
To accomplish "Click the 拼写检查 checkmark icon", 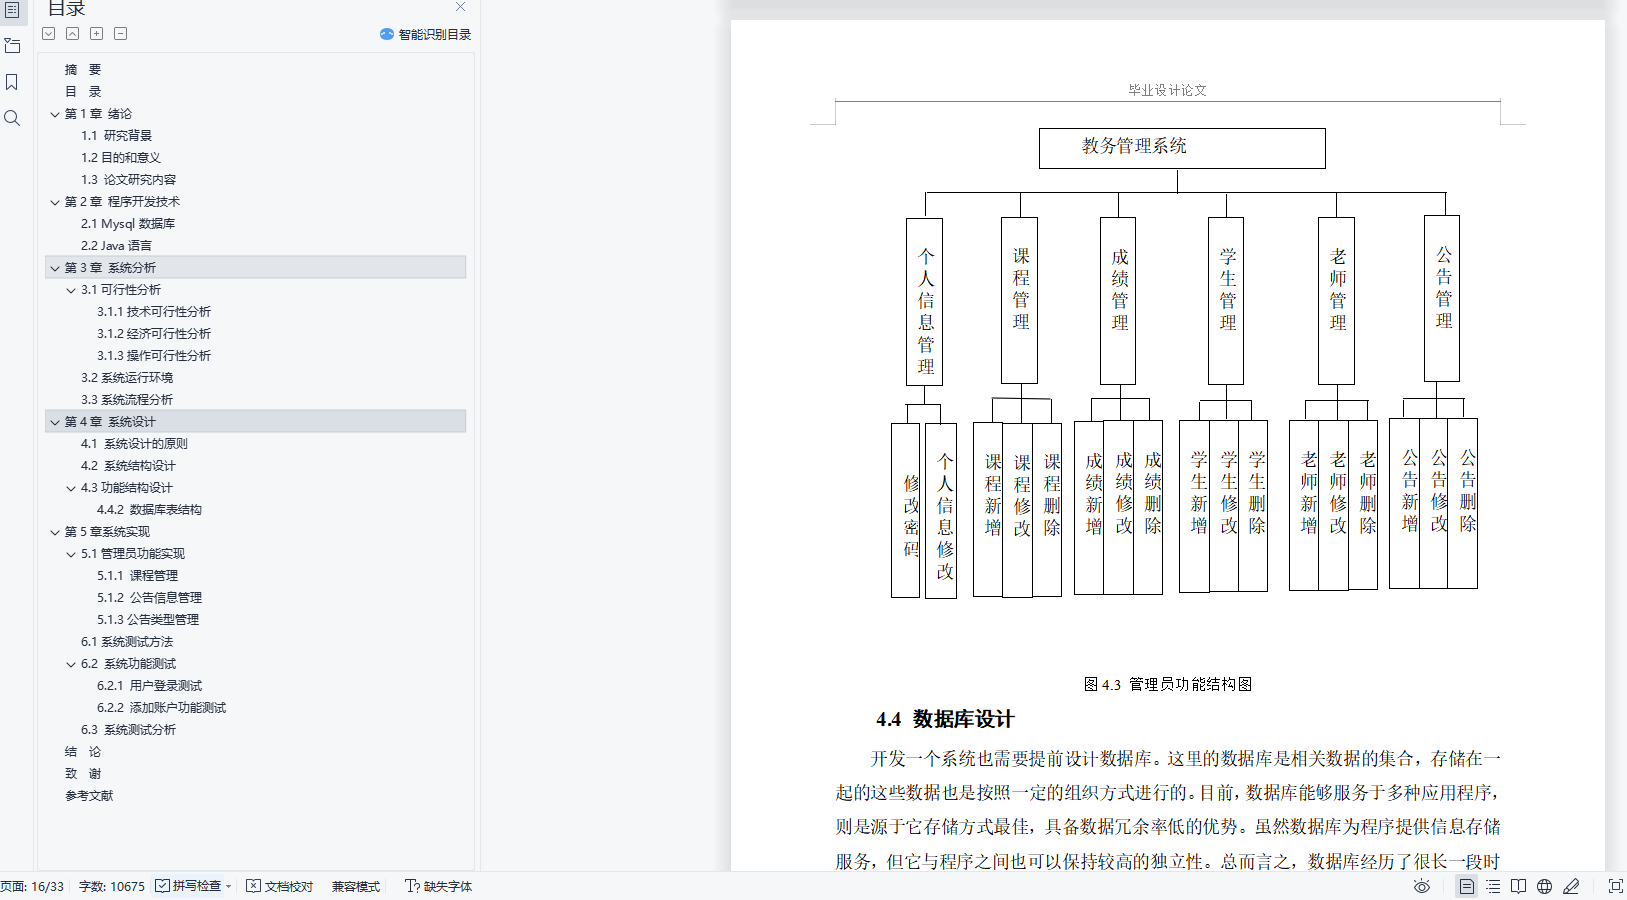I will tap(162, 886).
